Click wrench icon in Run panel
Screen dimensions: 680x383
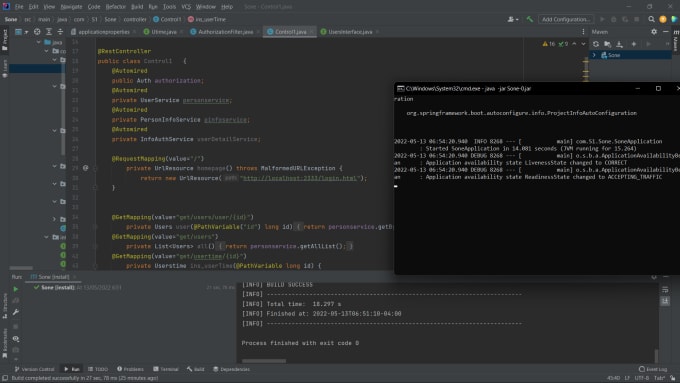click(16, 312)
